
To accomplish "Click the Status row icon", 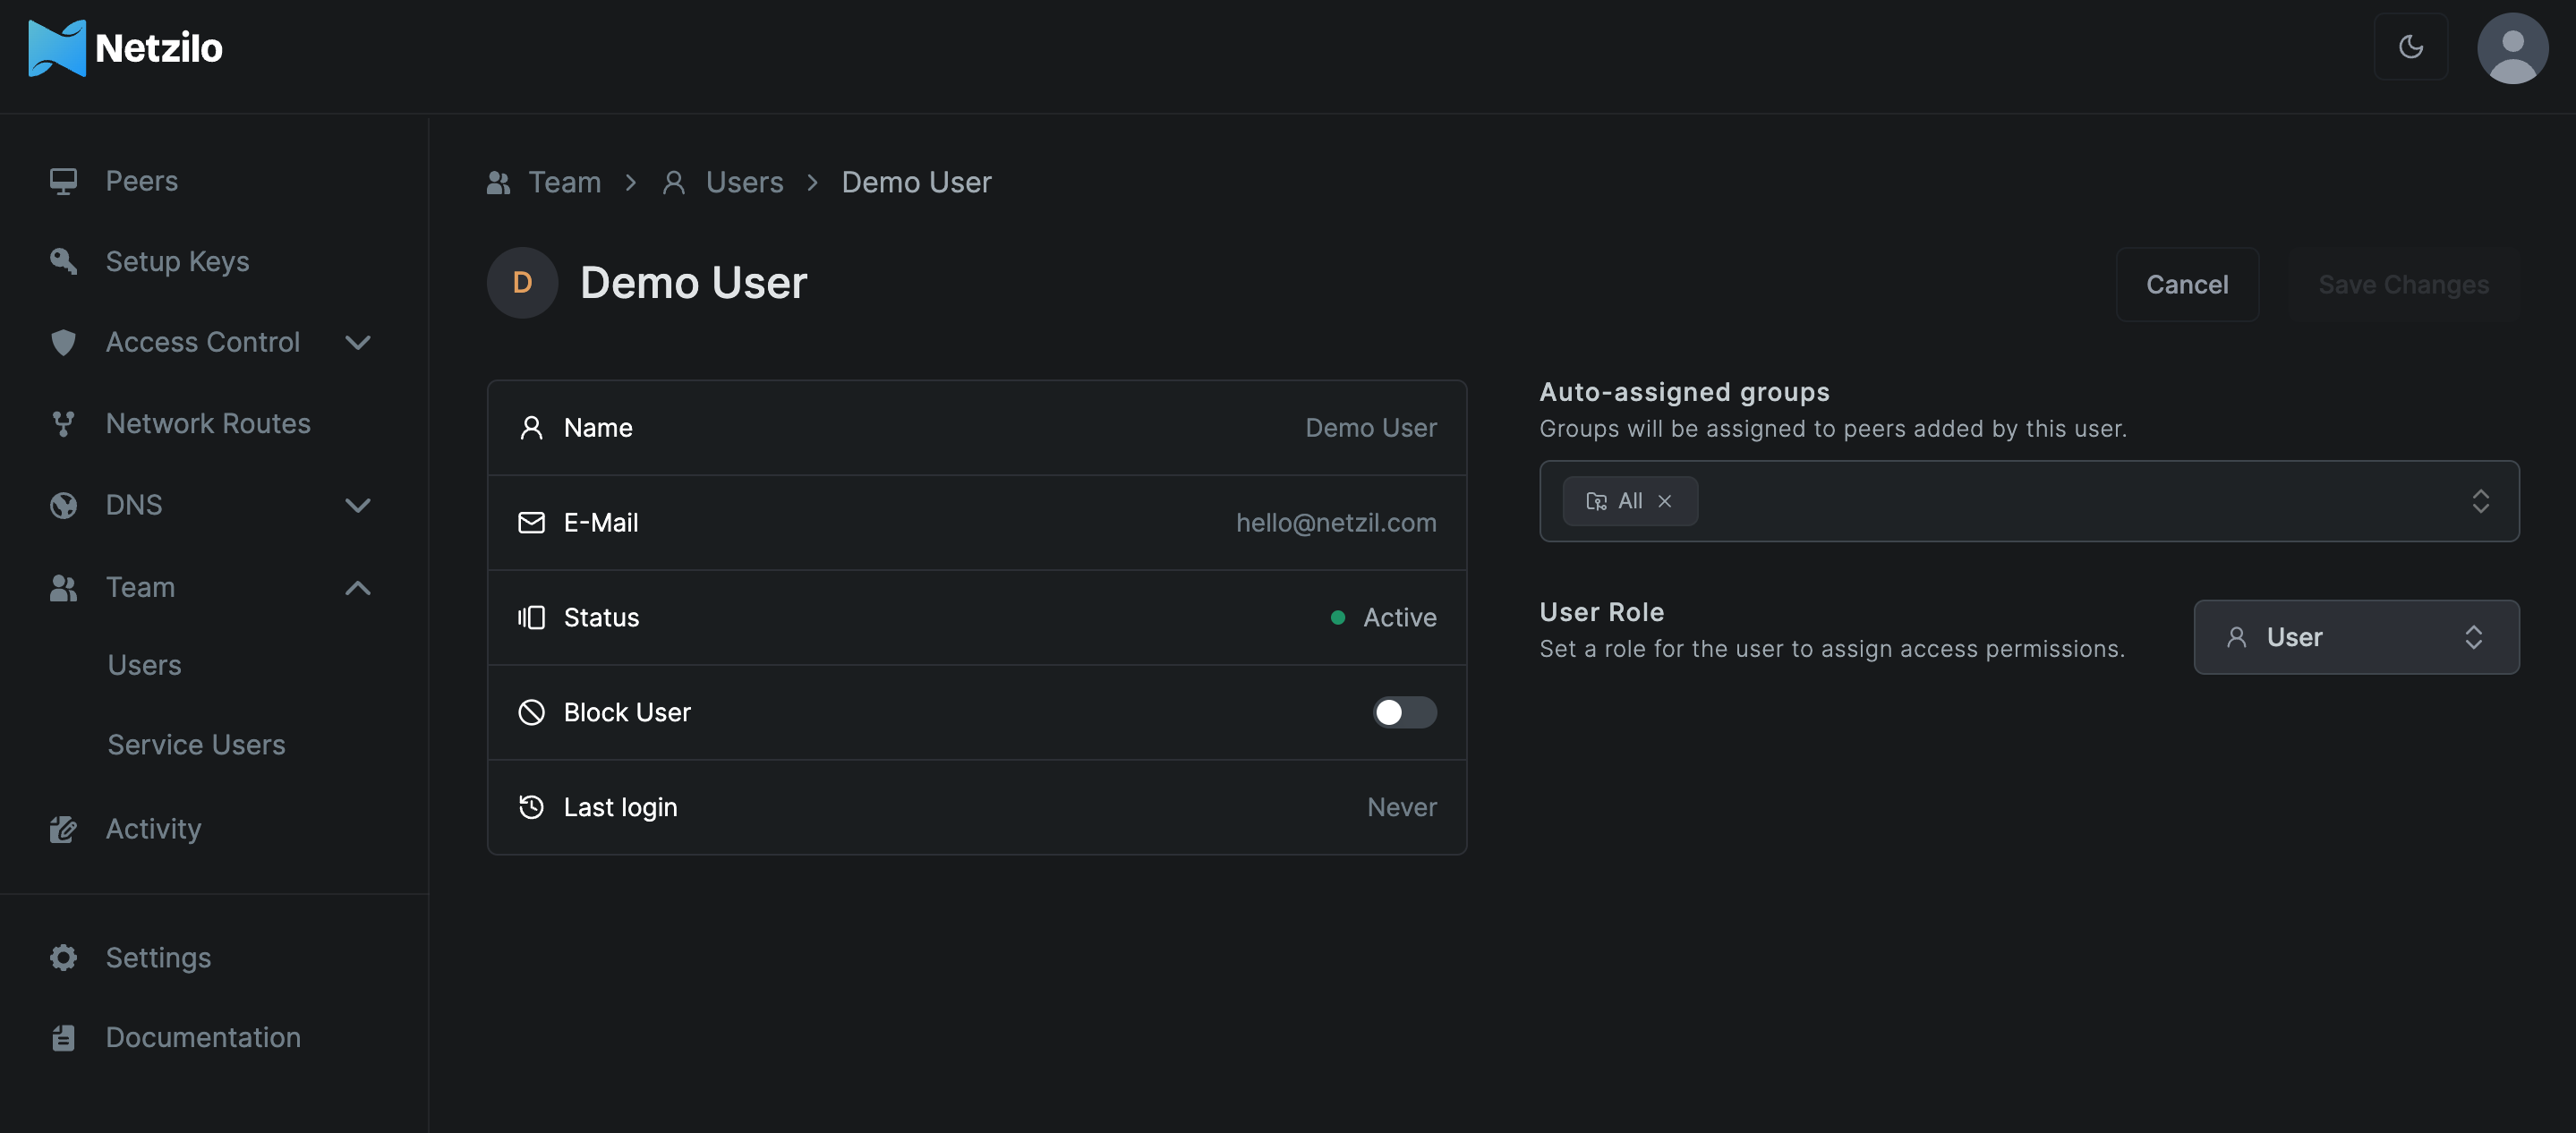I will 531,618.
